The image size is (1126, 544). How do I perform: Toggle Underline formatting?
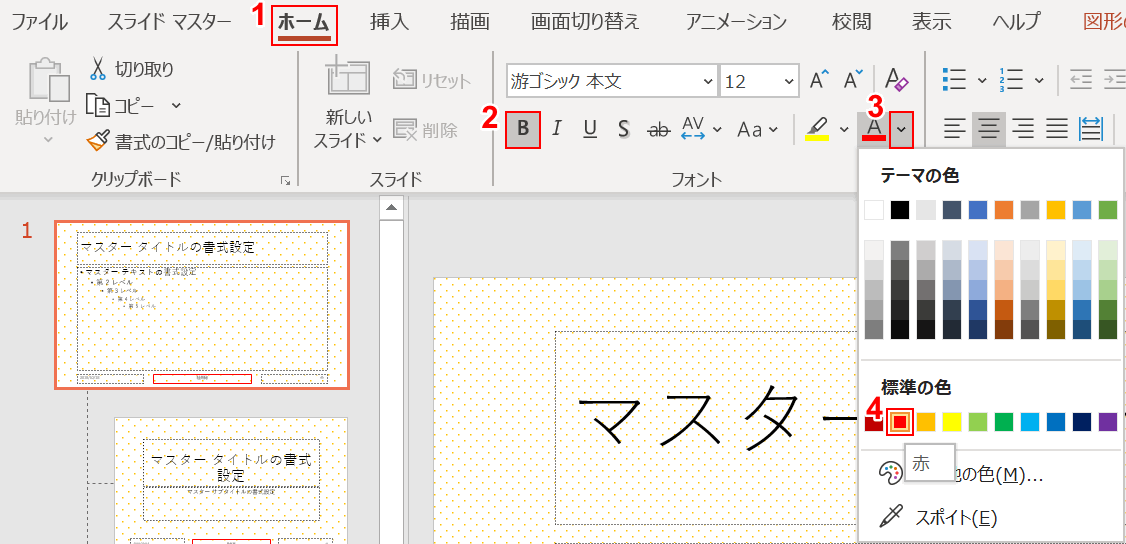click(590, 129)
